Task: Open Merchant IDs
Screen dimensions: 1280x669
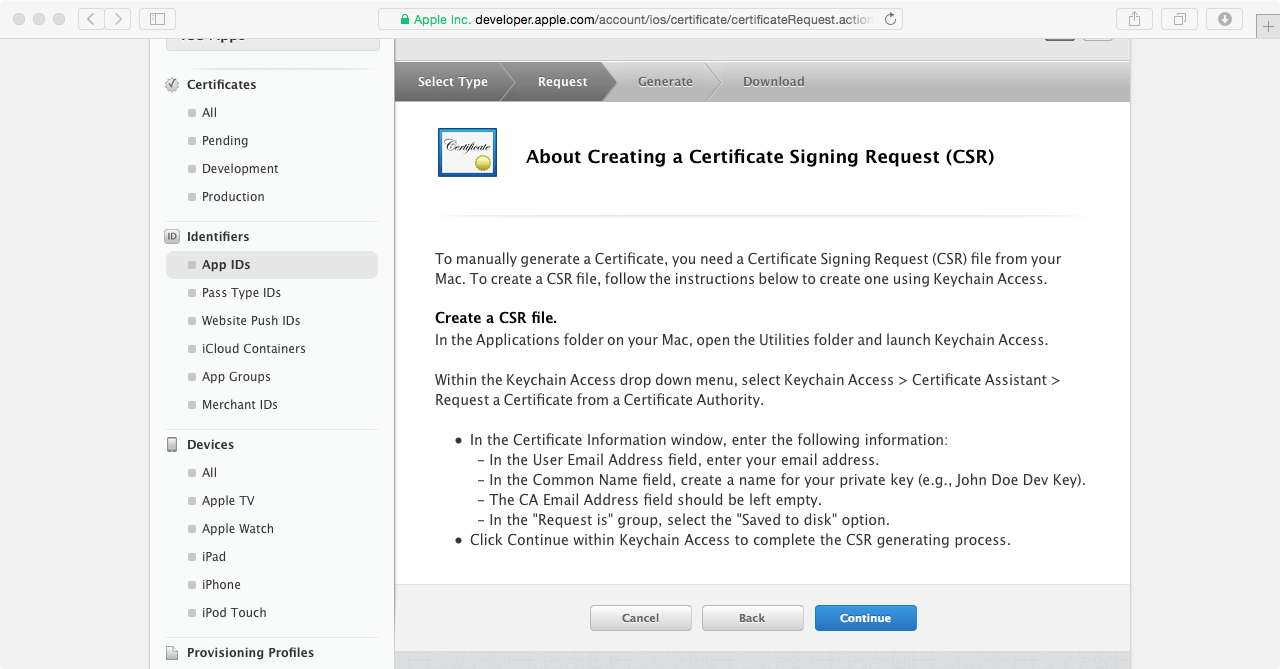Action: coord(240,405)
